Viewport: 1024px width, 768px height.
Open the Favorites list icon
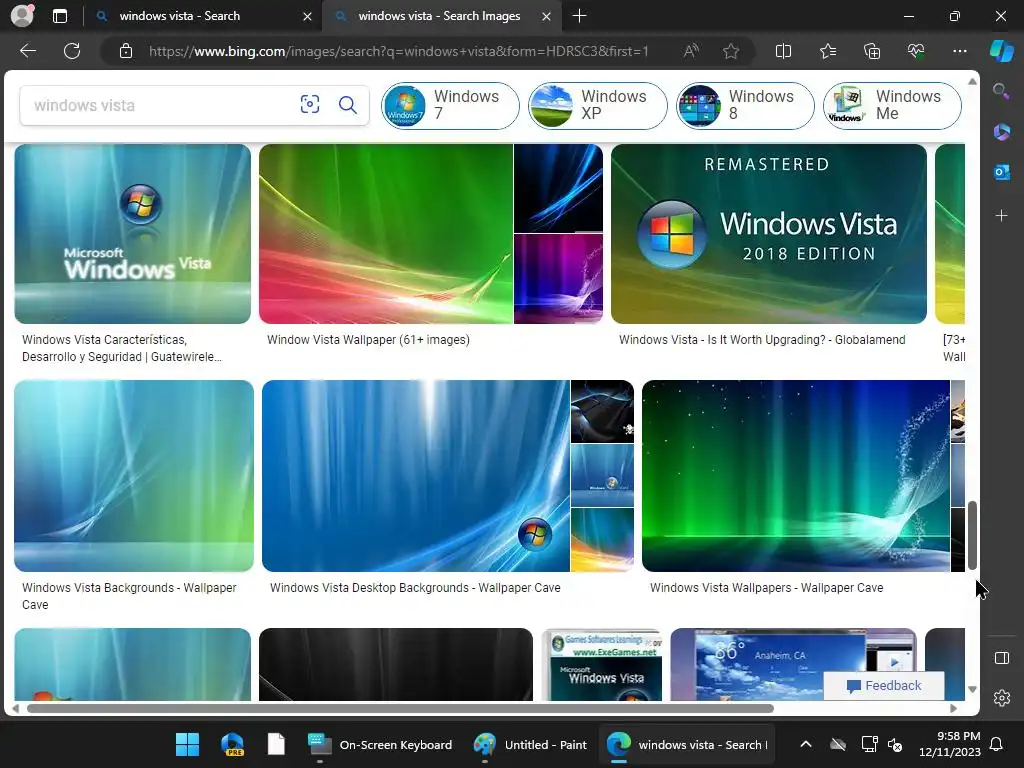point(827,51)
